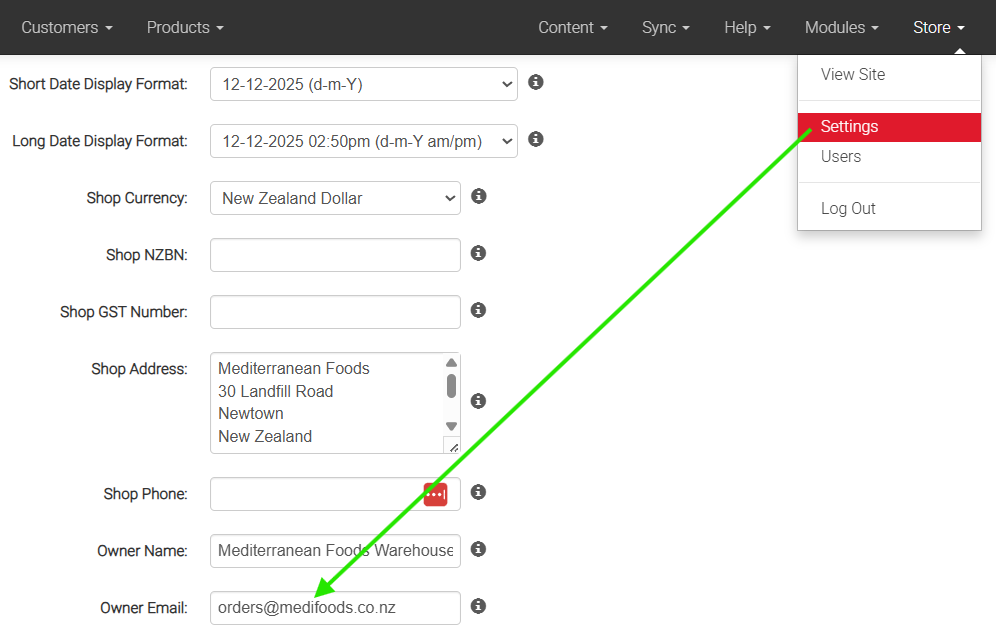Viewport: 996px width, 633px height.
Task: Click the info icon next to Owner Name
Action: pos(478,549)
